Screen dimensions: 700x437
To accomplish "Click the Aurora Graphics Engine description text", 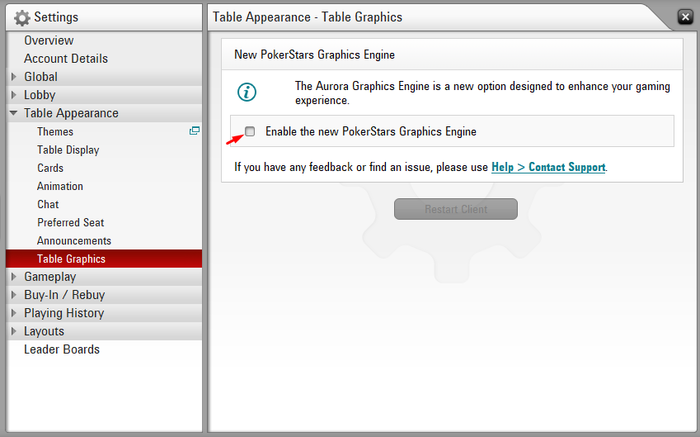I will (482, 93).
